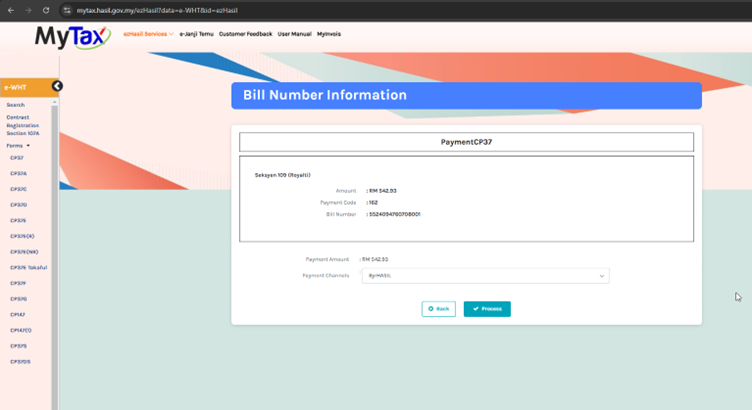Open the CP37E Takaful form
This screenshot has width=752, height=410.
point(29,267)
